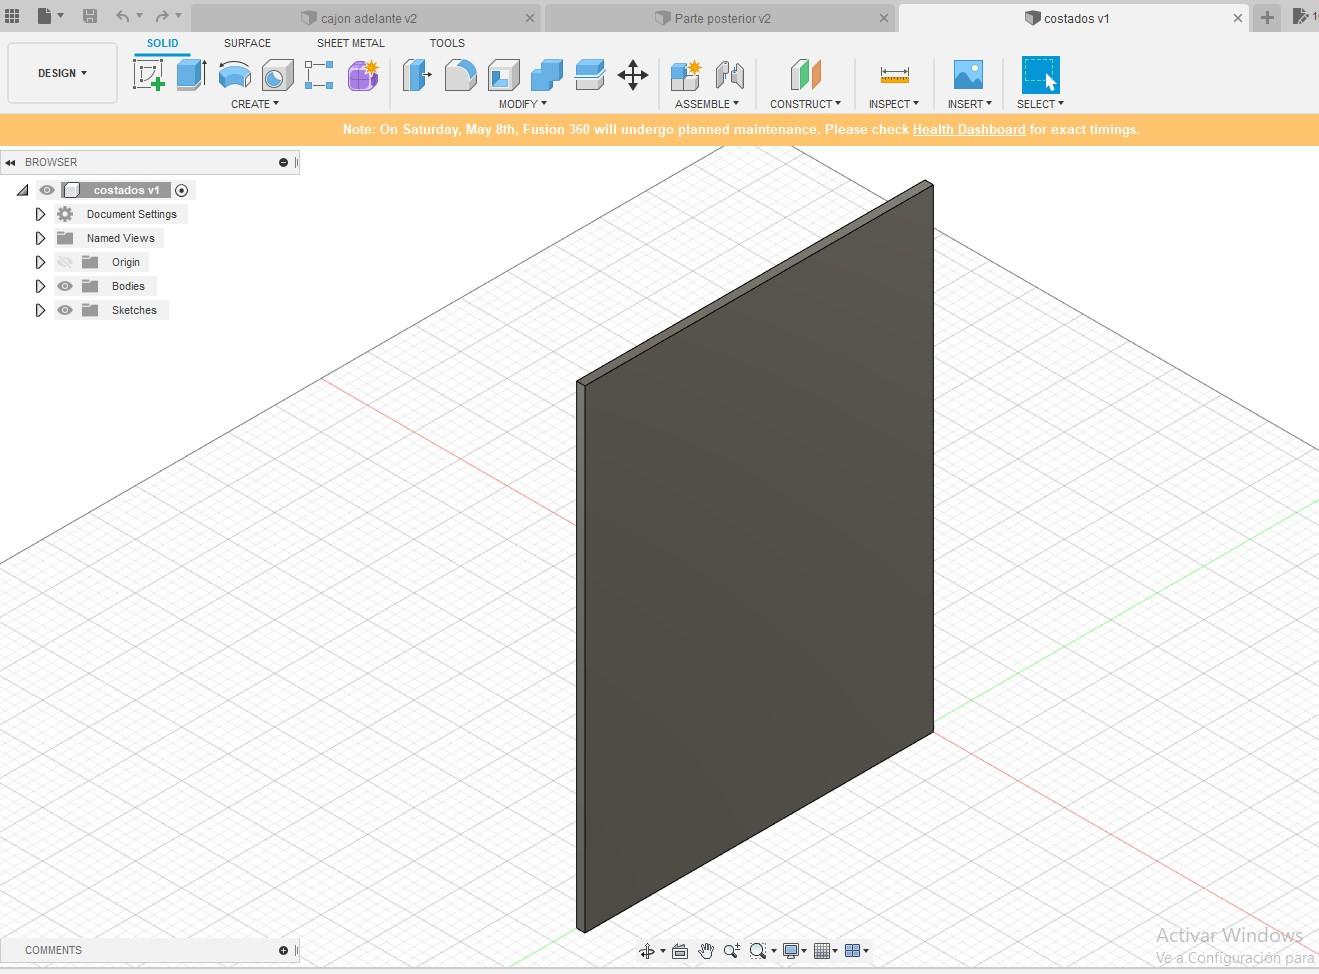Open the Health Dashboard link
The width and height of the screenshot is (1319, 974).
point(968,130)
